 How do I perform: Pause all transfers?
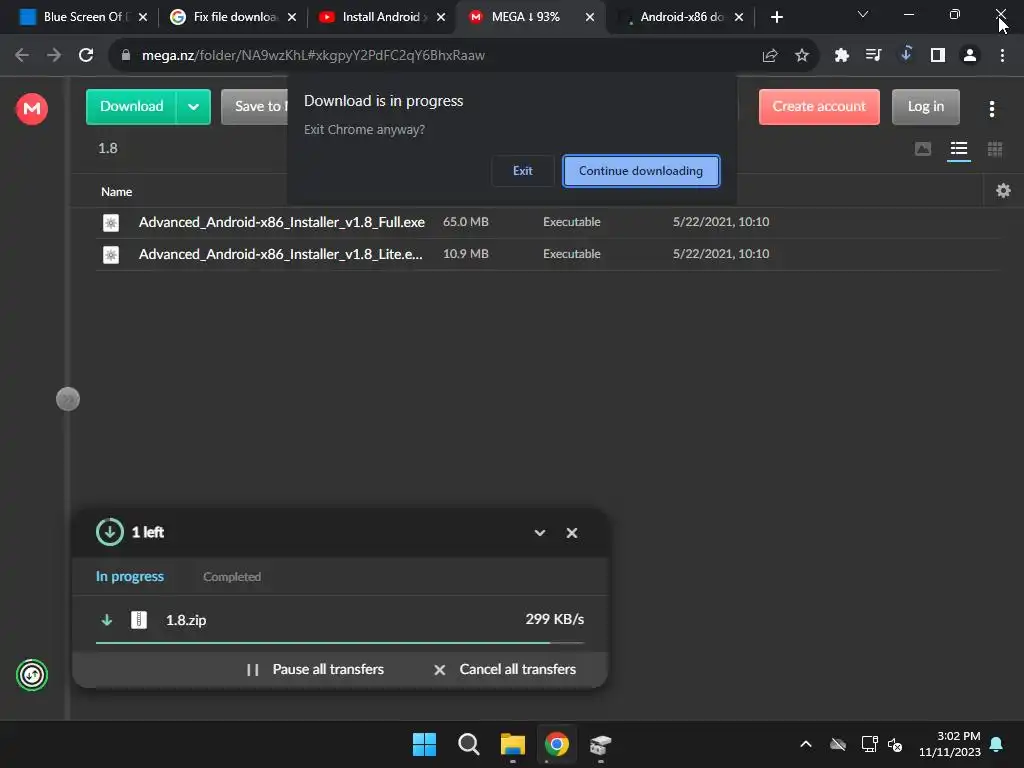click(315, 669)
